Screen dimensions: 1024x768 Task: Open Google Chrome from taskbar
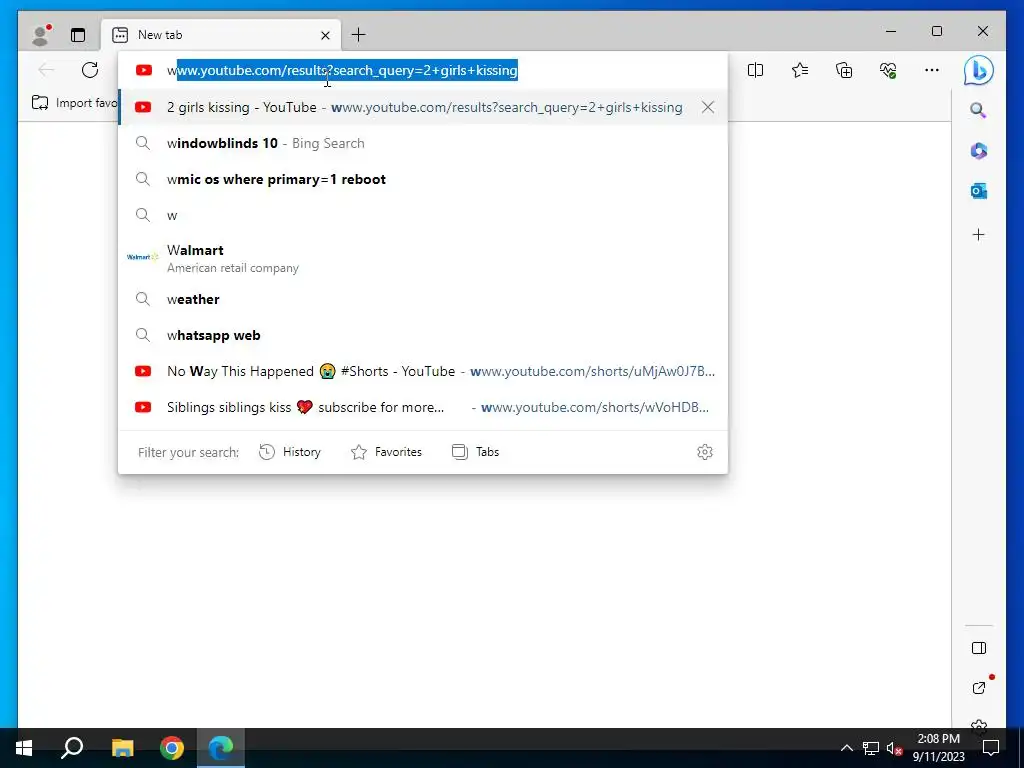point(172,748)
